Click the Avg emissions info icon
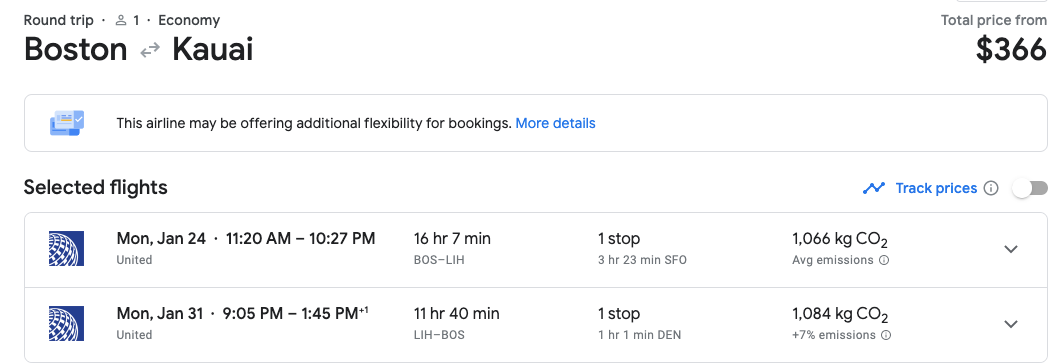1052x364 pixels. 884,260
